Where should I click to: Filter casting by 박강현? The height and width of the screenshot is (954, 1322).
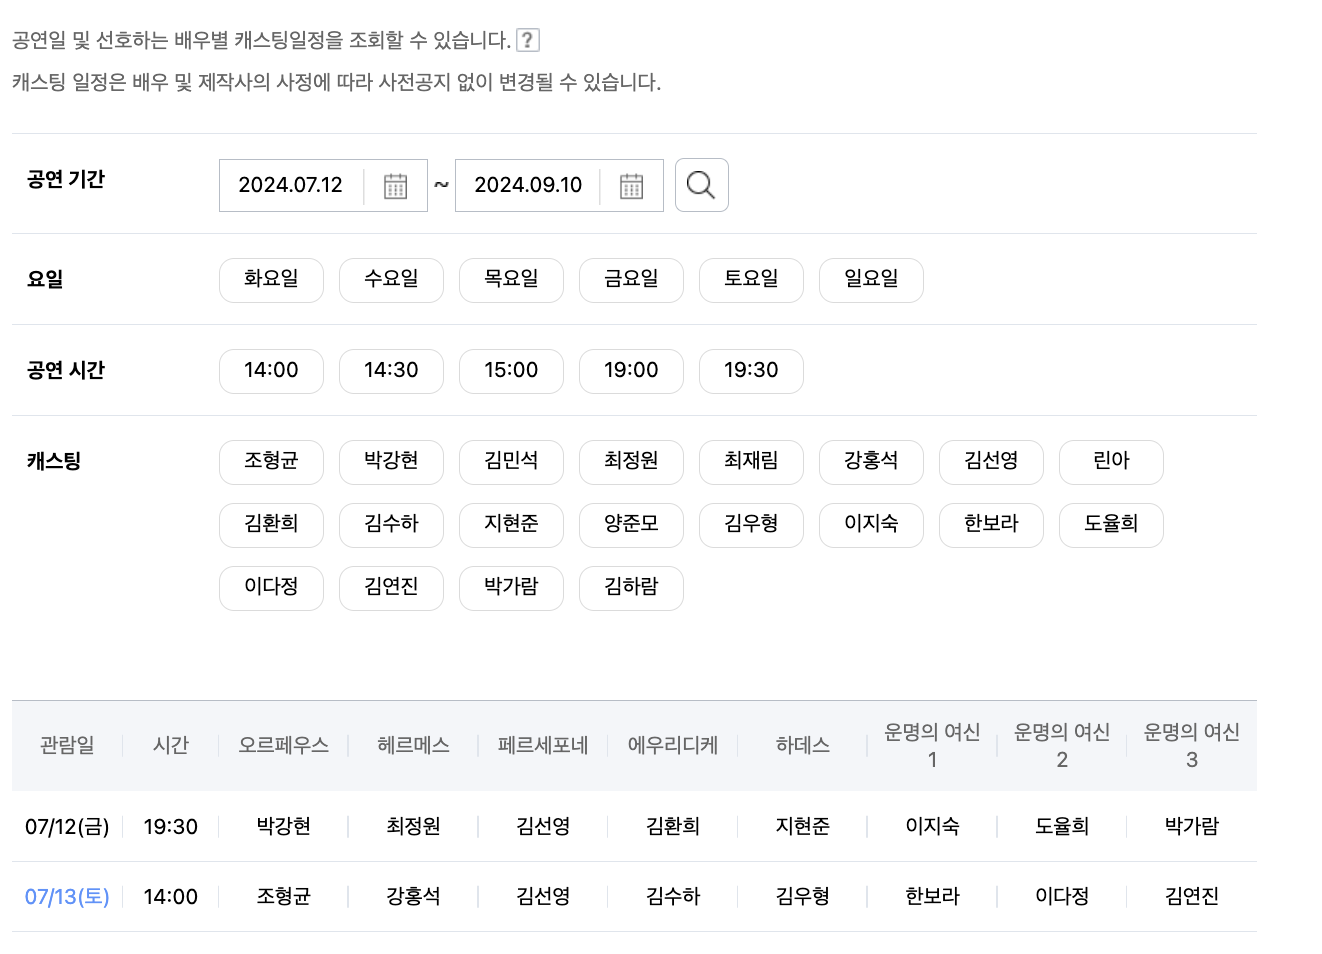pyautogui.click(x=391, y=462)
